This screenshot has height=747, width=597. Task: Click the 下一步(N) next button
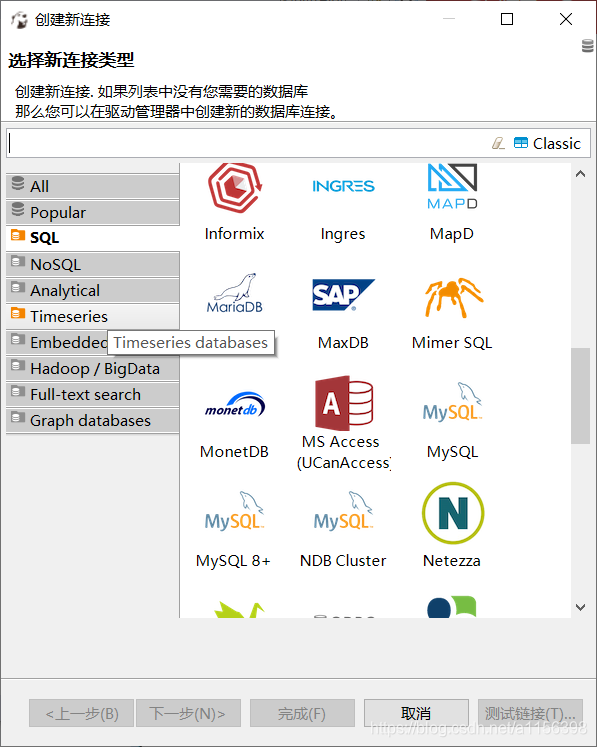pos(188,713)
